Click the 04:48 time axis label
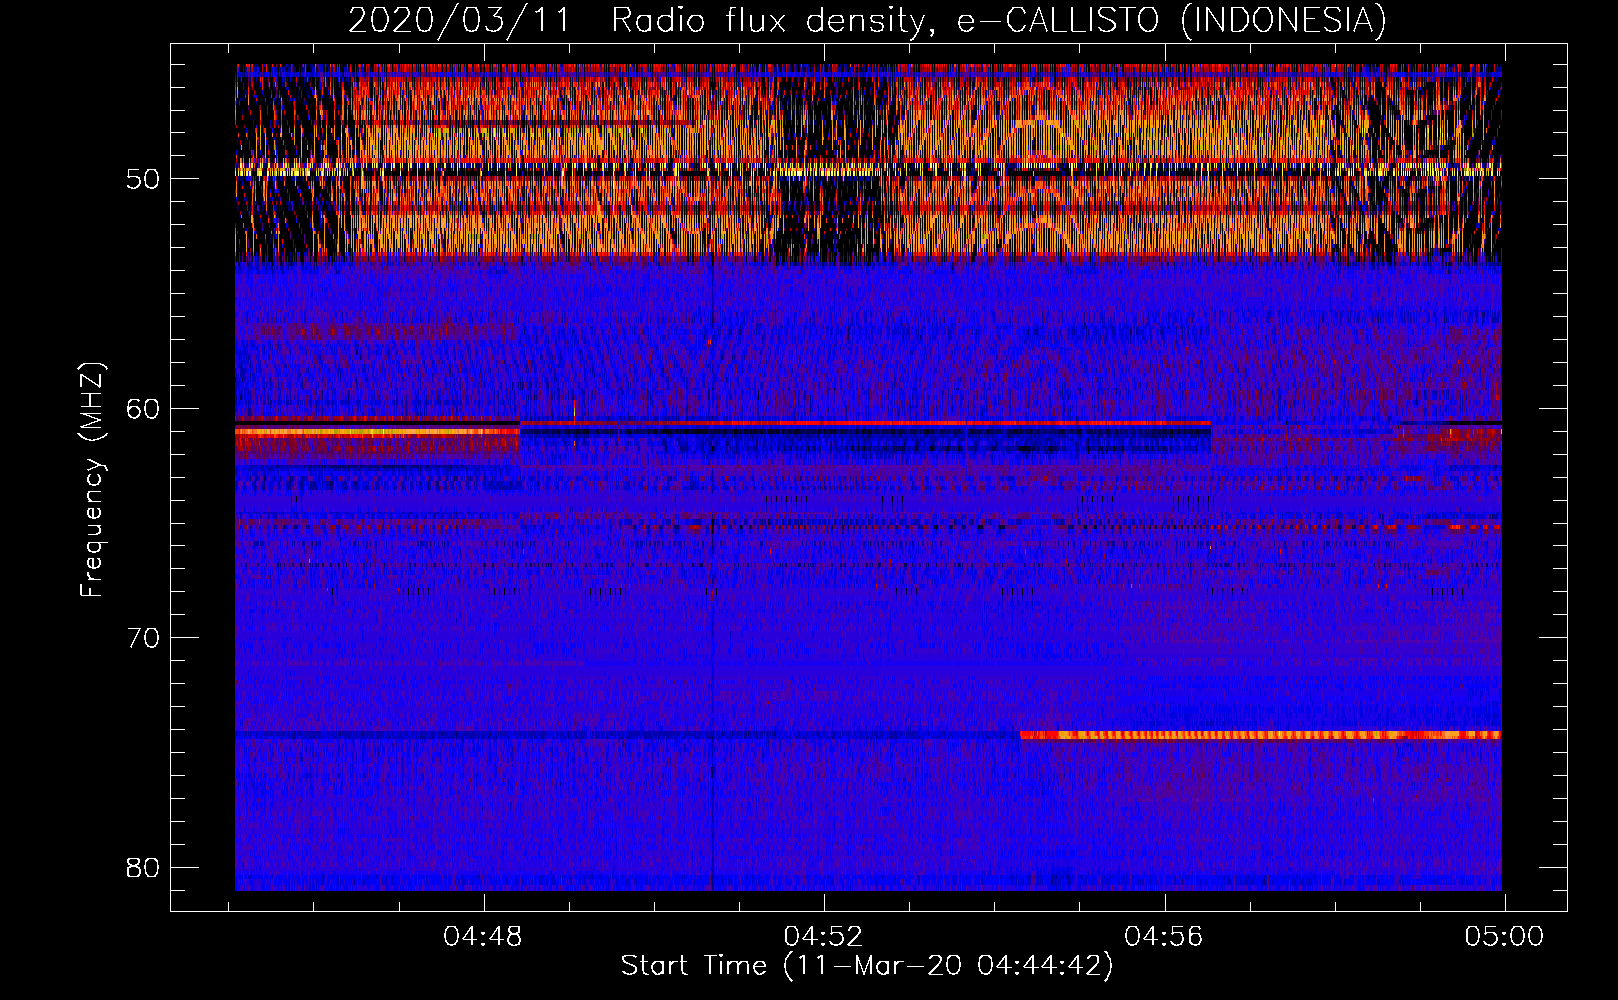 (x=483, y=937)
